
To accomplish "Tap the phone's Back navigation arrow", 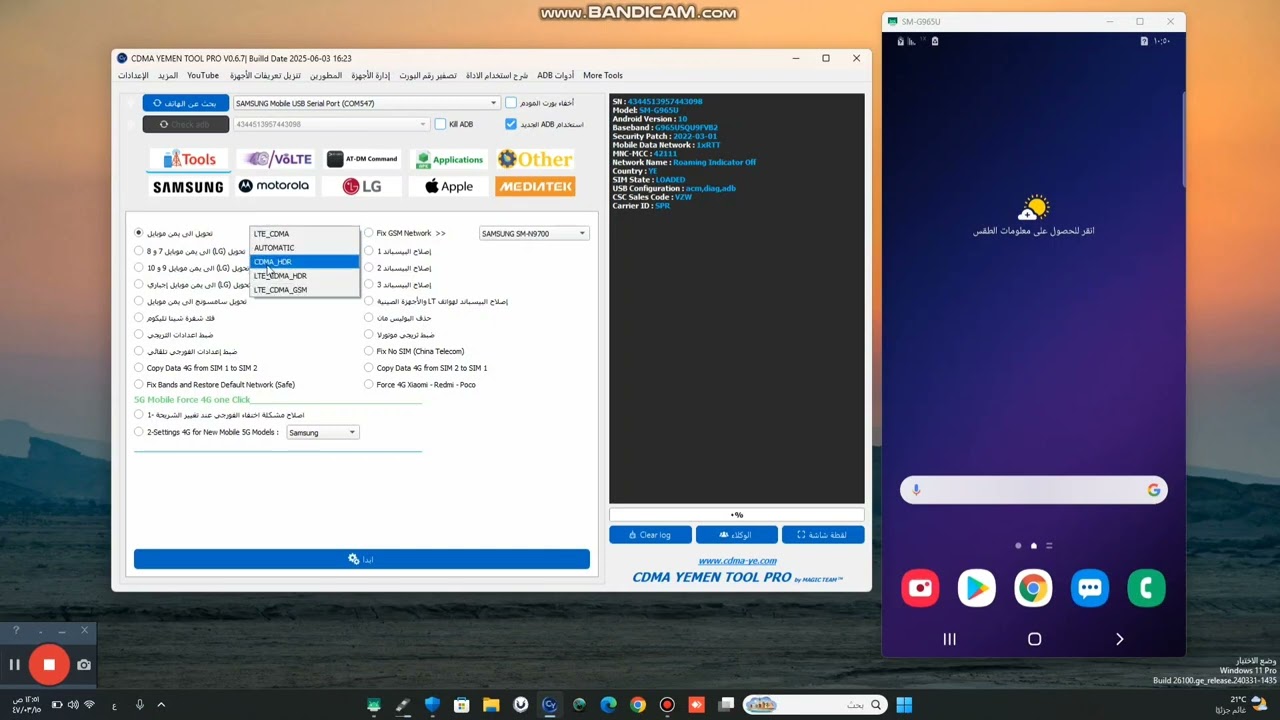I will [x=1119, y=639].
